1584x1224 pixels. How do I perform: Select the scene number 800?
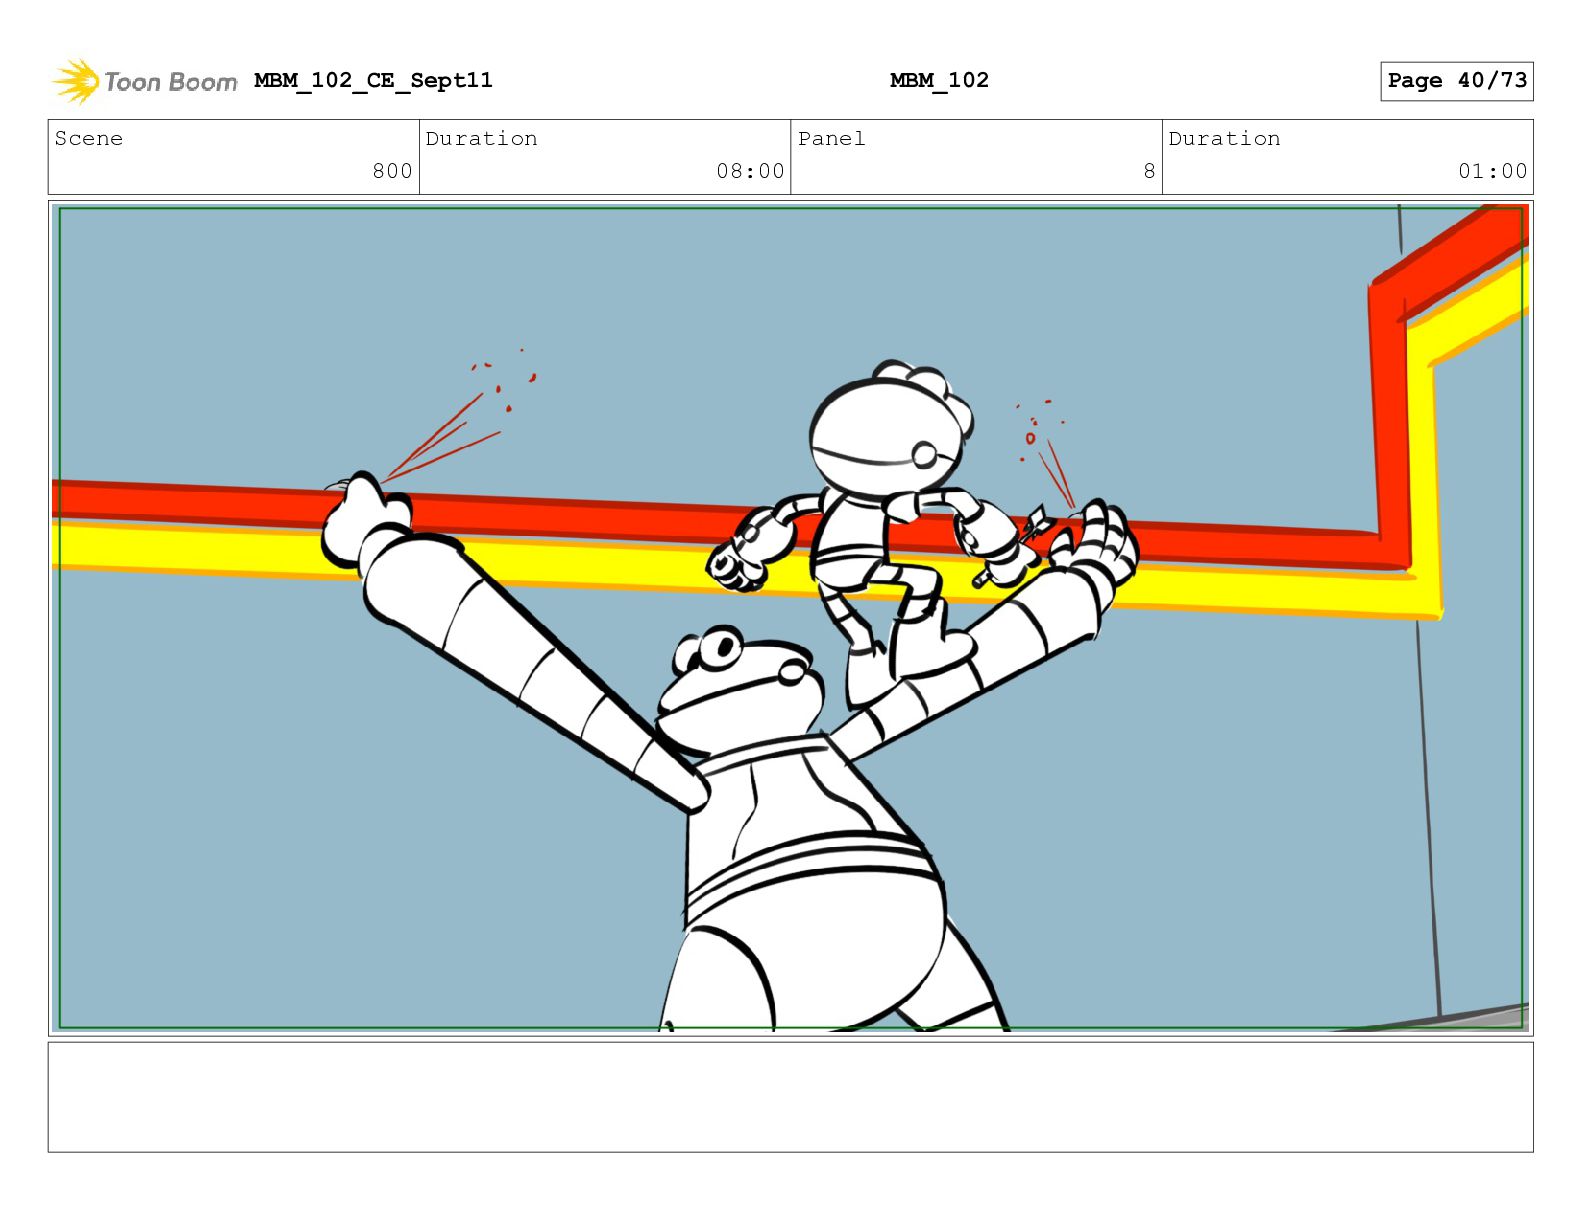coord(392,171)
